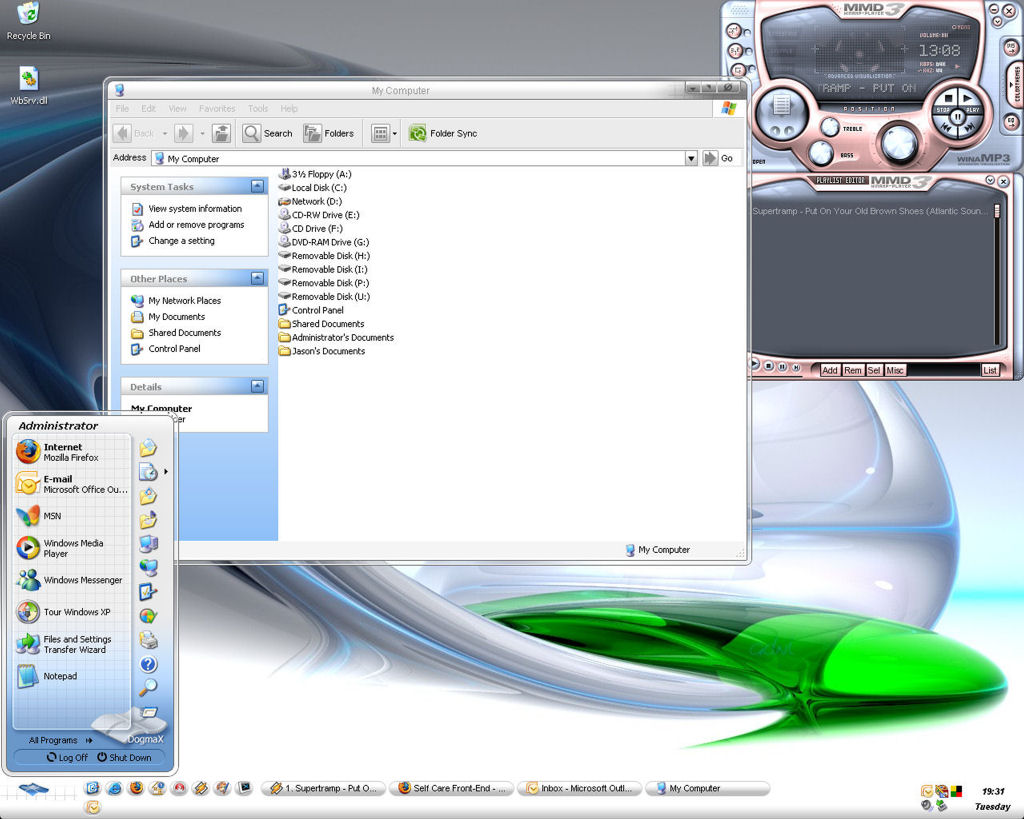
Task: Open the View menu
Action: (178, 108)
